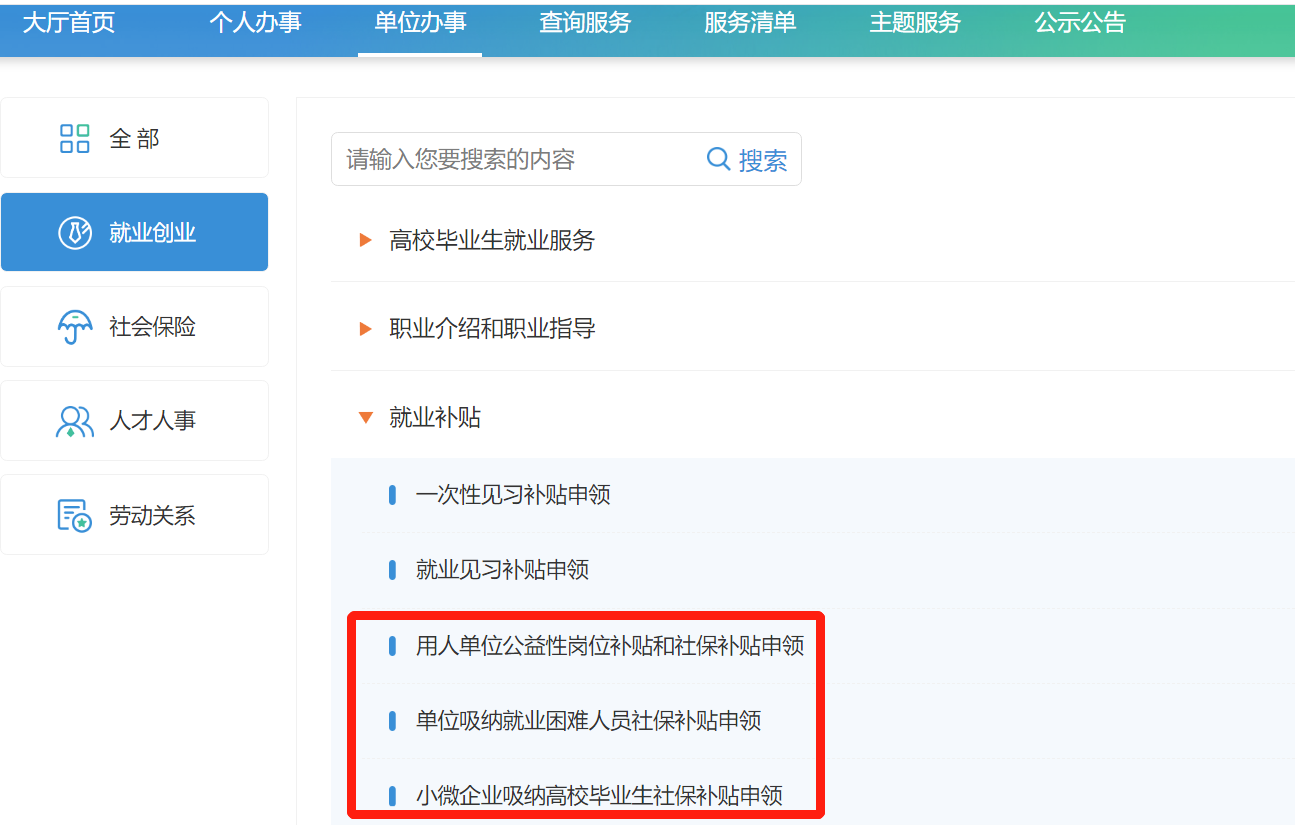The width and height of the screenshot is (1295, 825).
Task: Click the document icon for 劳动关系
Action: (x=75, y=516)
